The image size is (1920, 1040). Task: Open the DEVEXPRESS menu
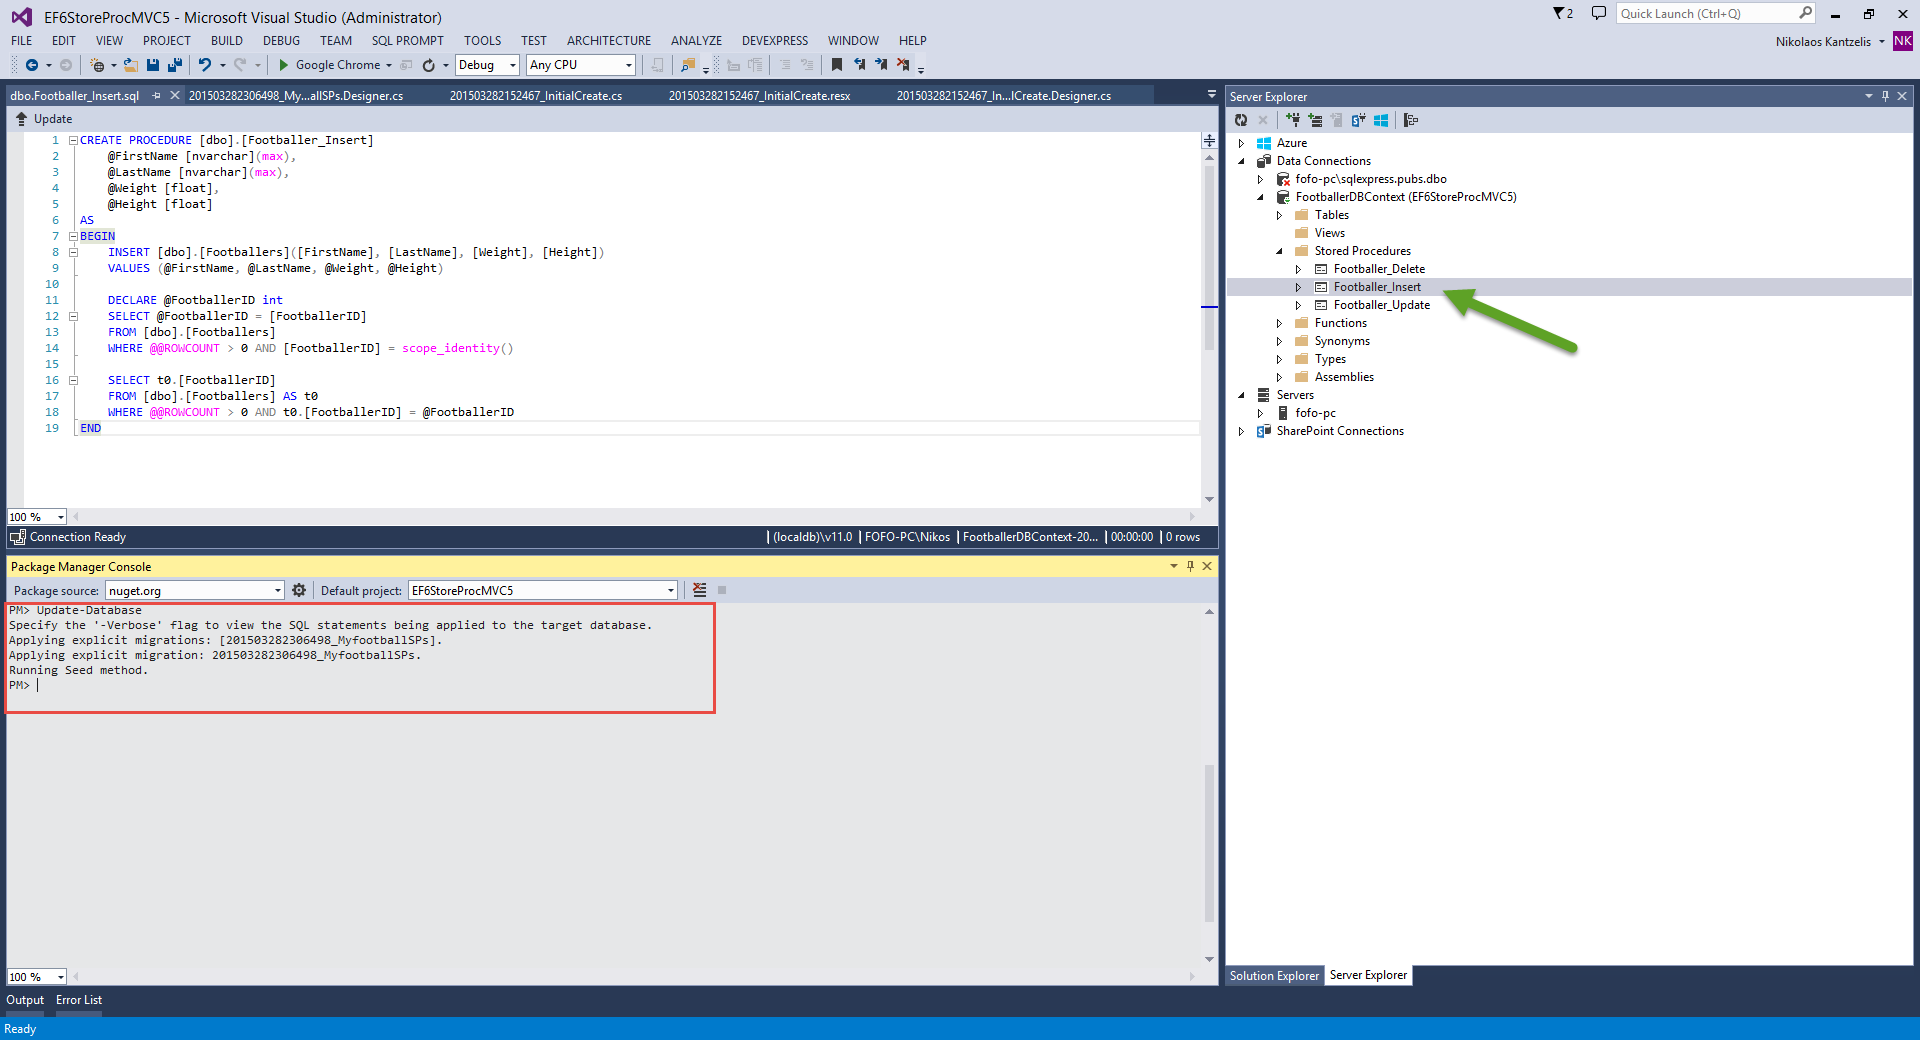(x=774, y=41)
